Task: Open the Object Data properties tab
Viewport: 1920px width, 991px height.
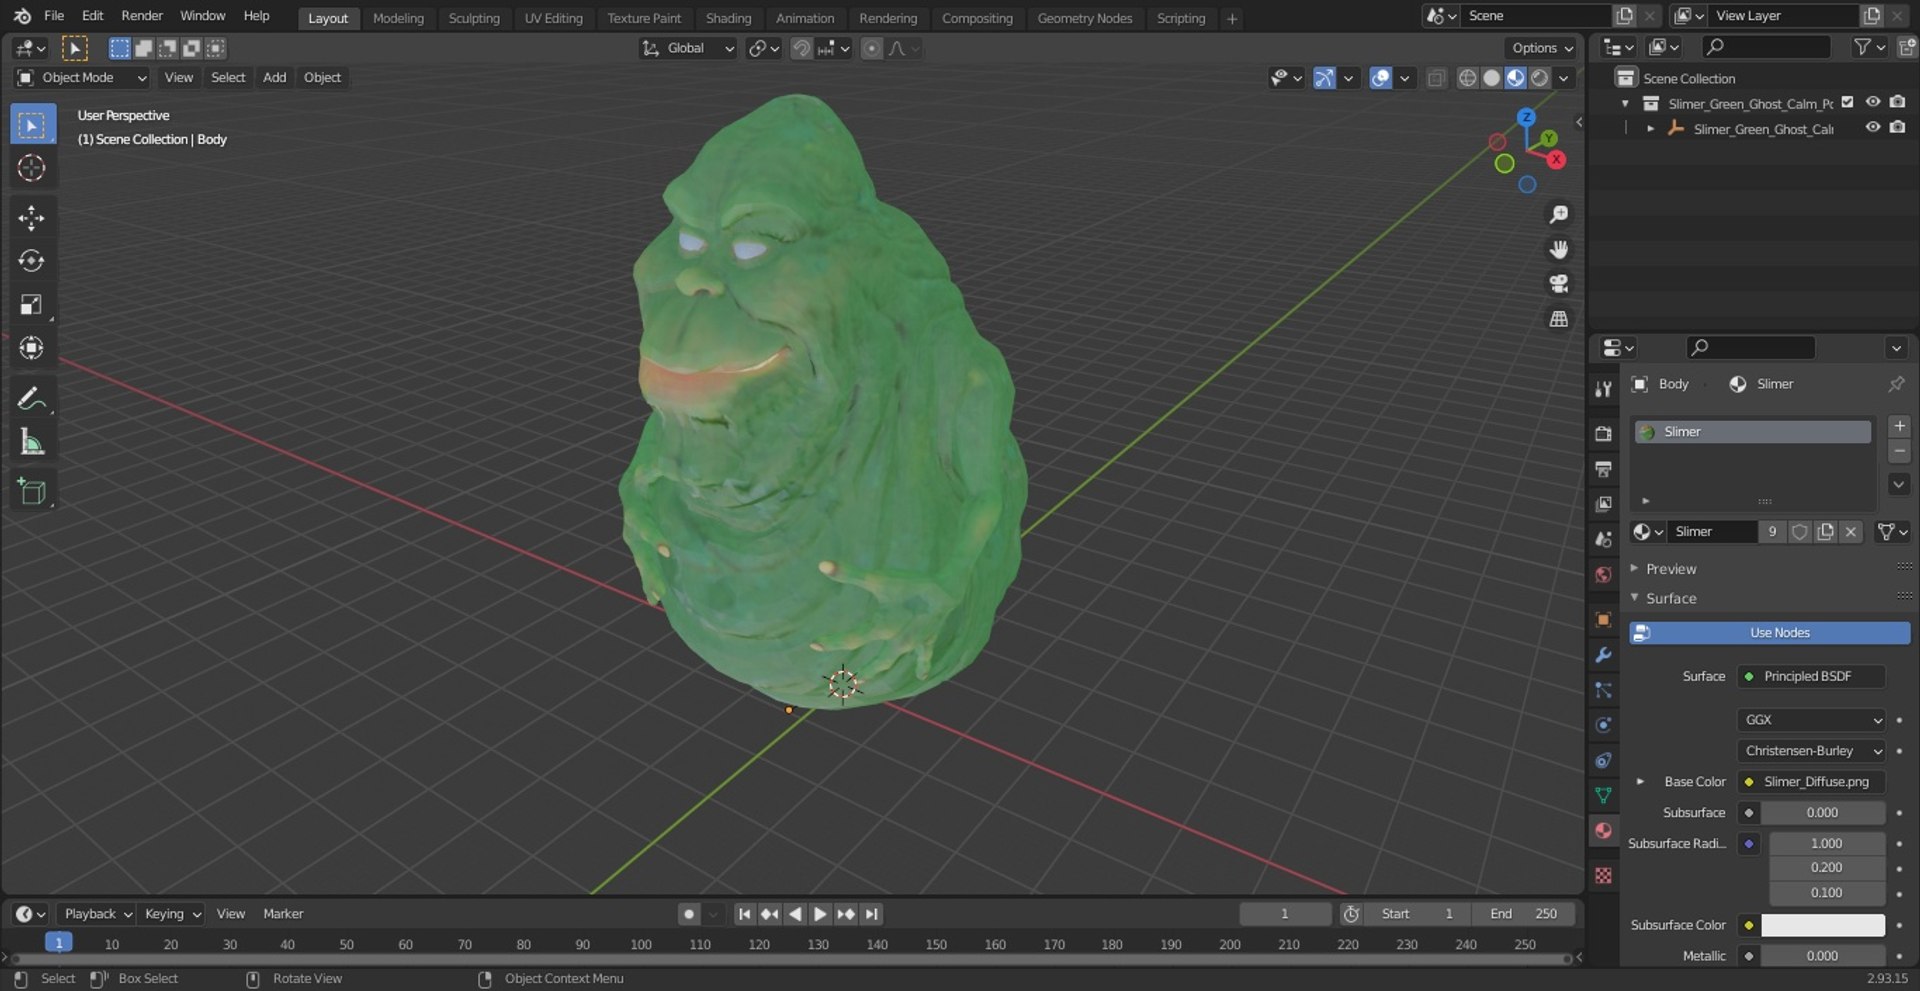Action: (x=1603, y=796)
